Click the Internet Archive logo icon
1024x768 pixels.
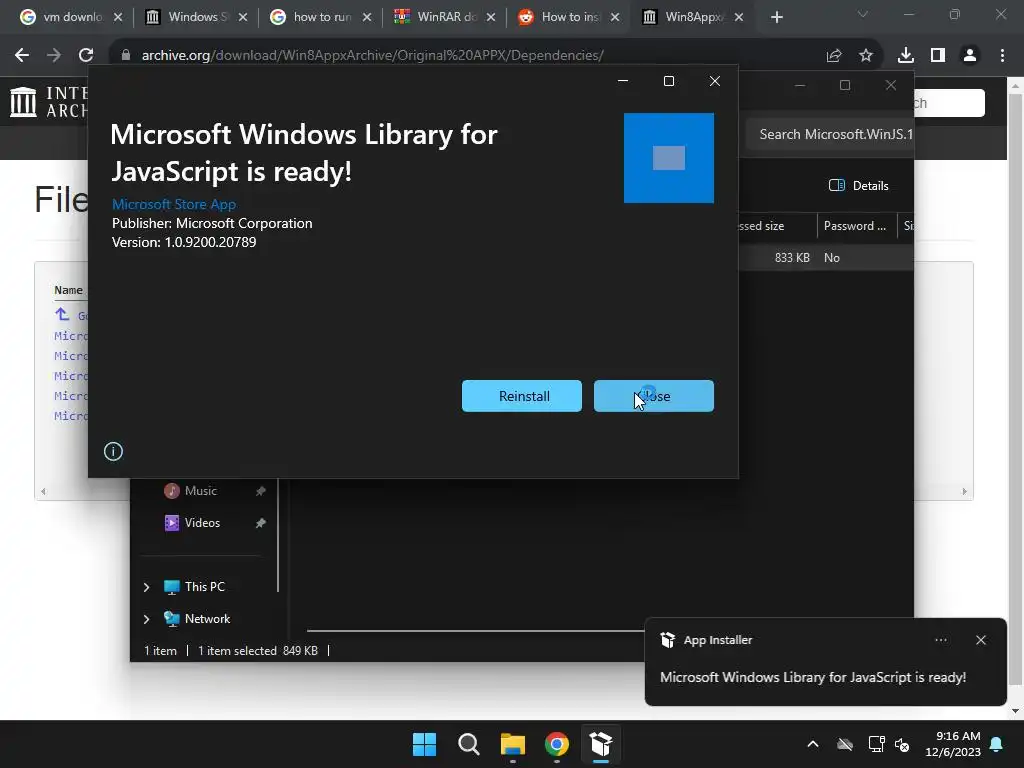[x=24, y=102]
